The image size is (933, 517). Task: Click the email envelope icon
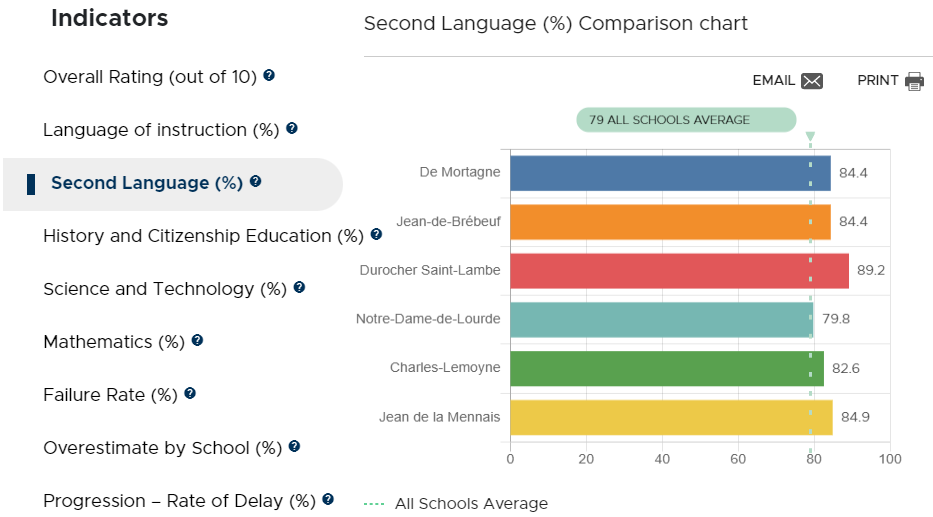point(812,81)
